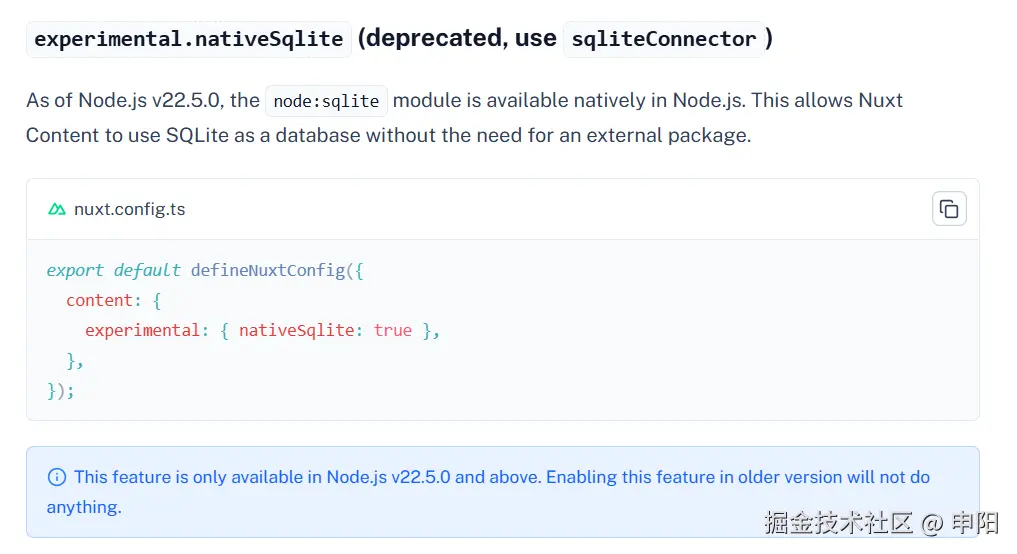Click the 掘金技术社区 watermark text
The width and height of the screenshot is (1017, 554).
(838, 522)
